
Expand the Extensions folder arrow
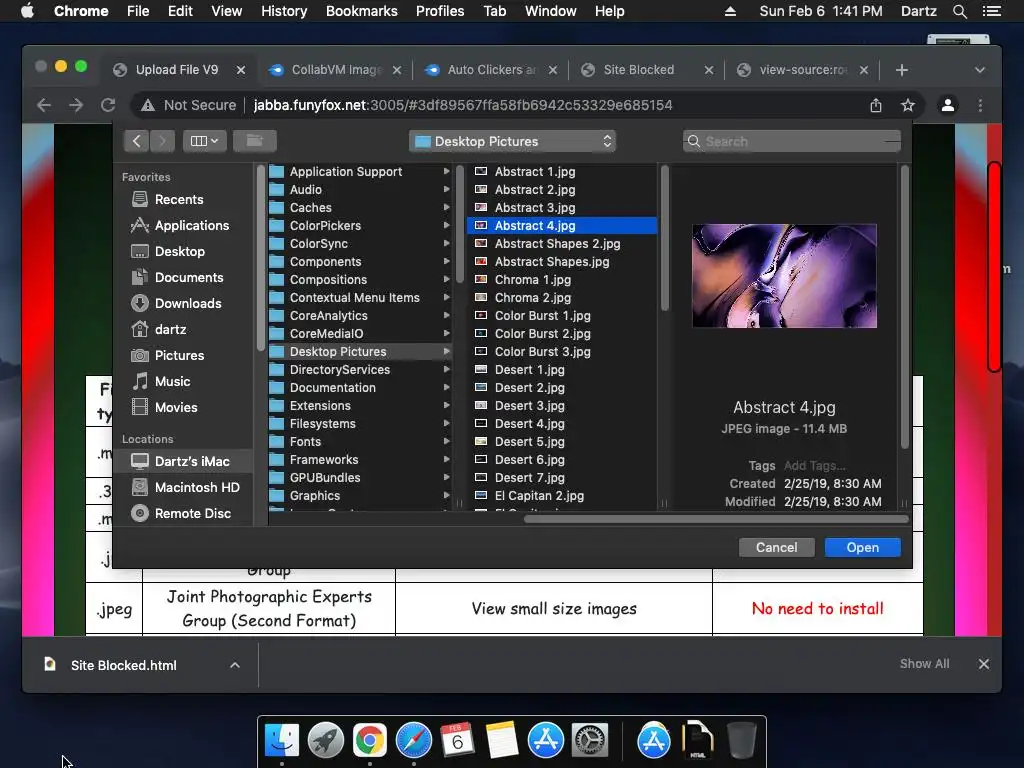tap(447, 406)
